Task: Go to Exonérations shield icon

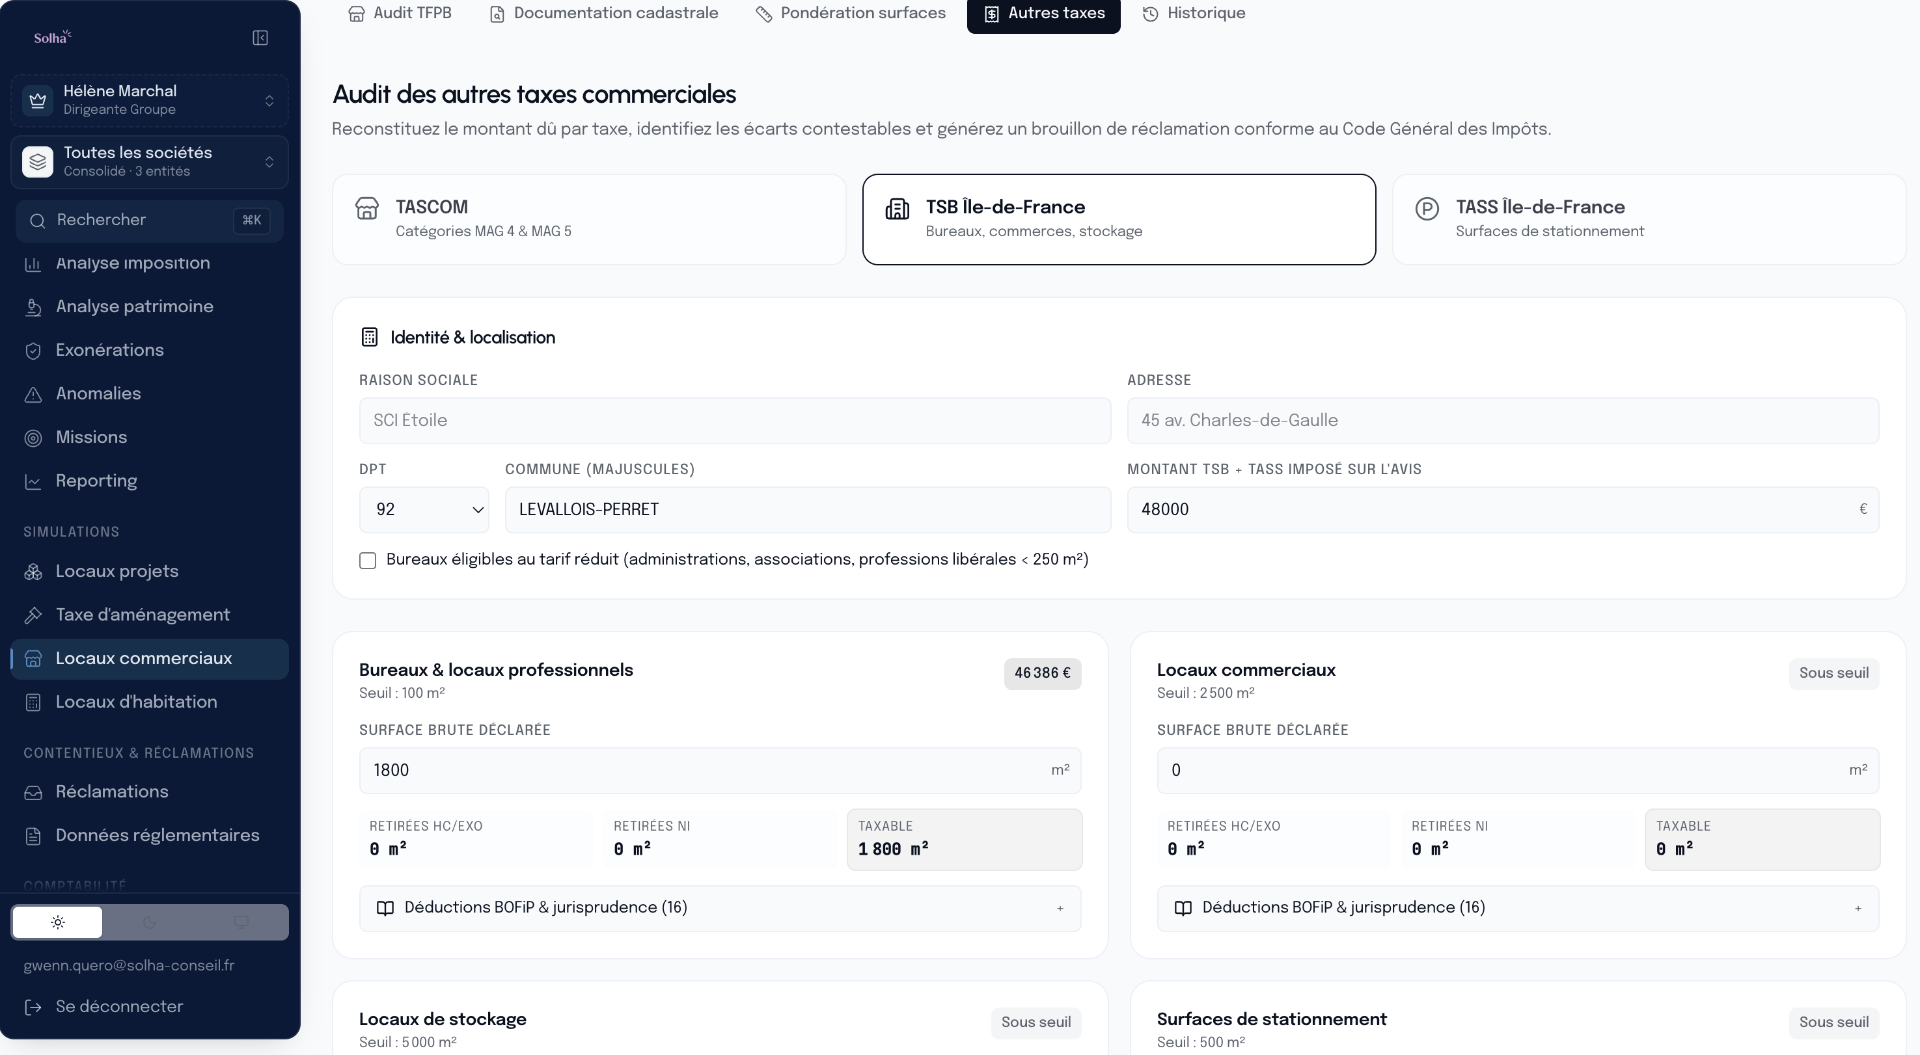Action: click(33, 351)
